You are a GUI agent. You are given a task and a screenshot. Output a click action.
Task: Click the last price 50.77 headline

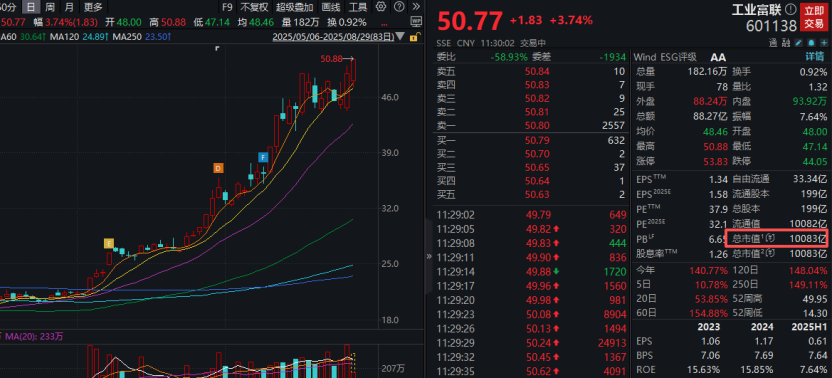pyautogui.click(x=470, y=22)
